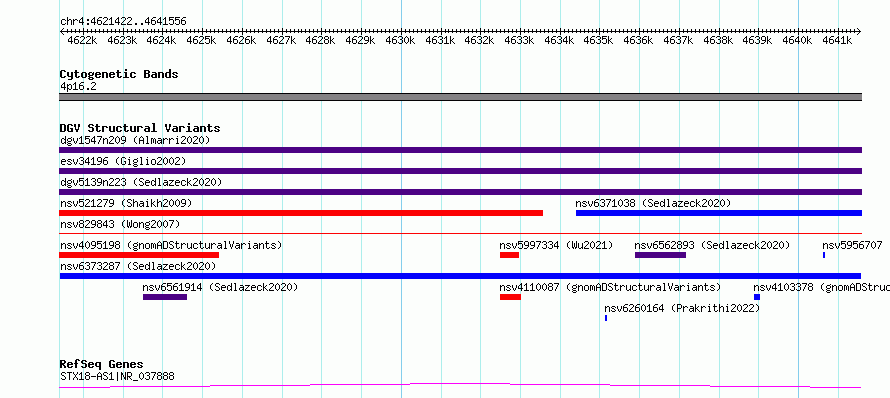Open the purple nsv6561914 (Sedlazeck2020) bar
Screen dimensions: 890x398
165,297
